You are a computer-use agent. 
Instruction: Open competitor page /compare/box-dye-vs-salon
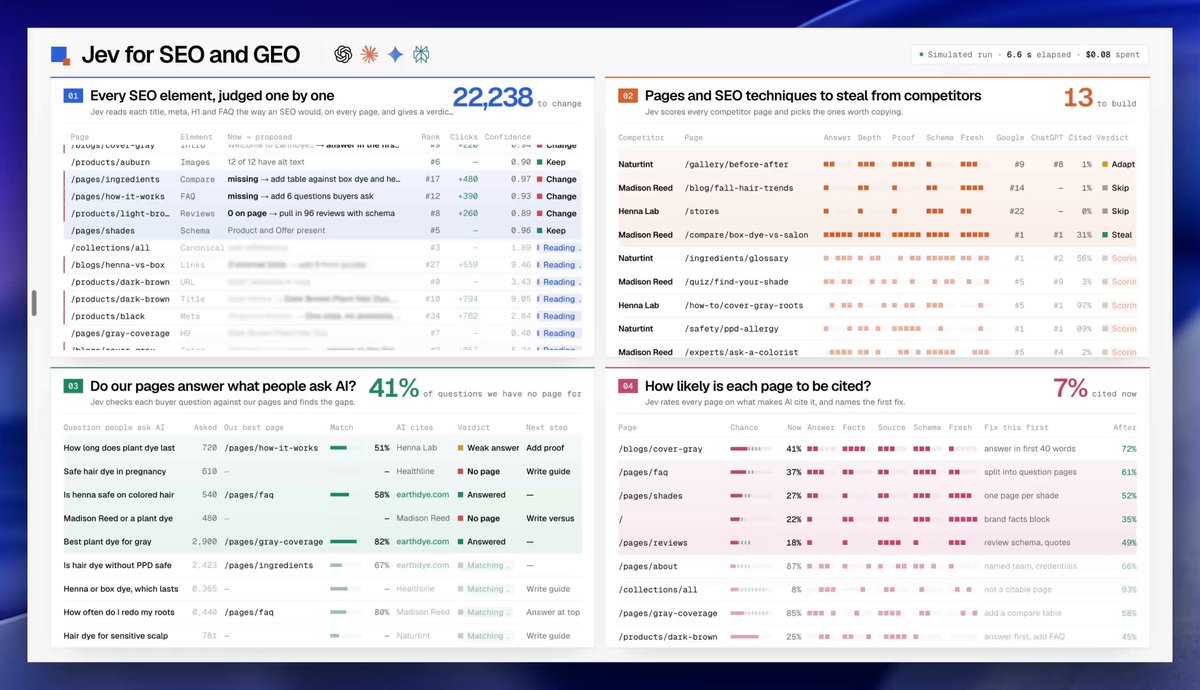[x=748, y=235]
